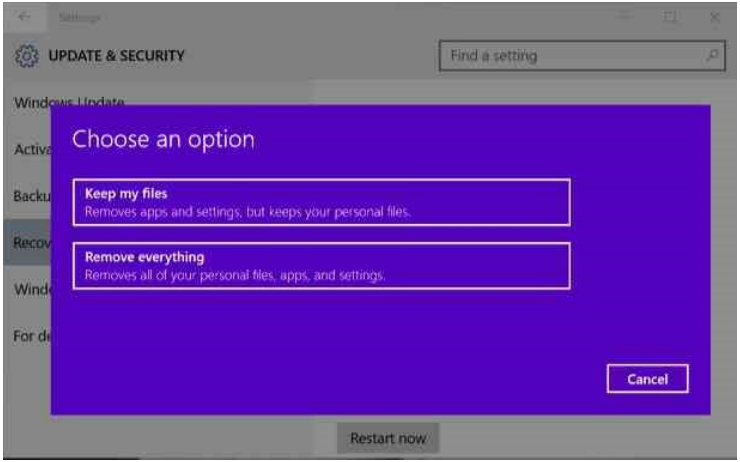Cancel the Choose an option dialog
Viewport: 740px width, 462px height.
647,379
